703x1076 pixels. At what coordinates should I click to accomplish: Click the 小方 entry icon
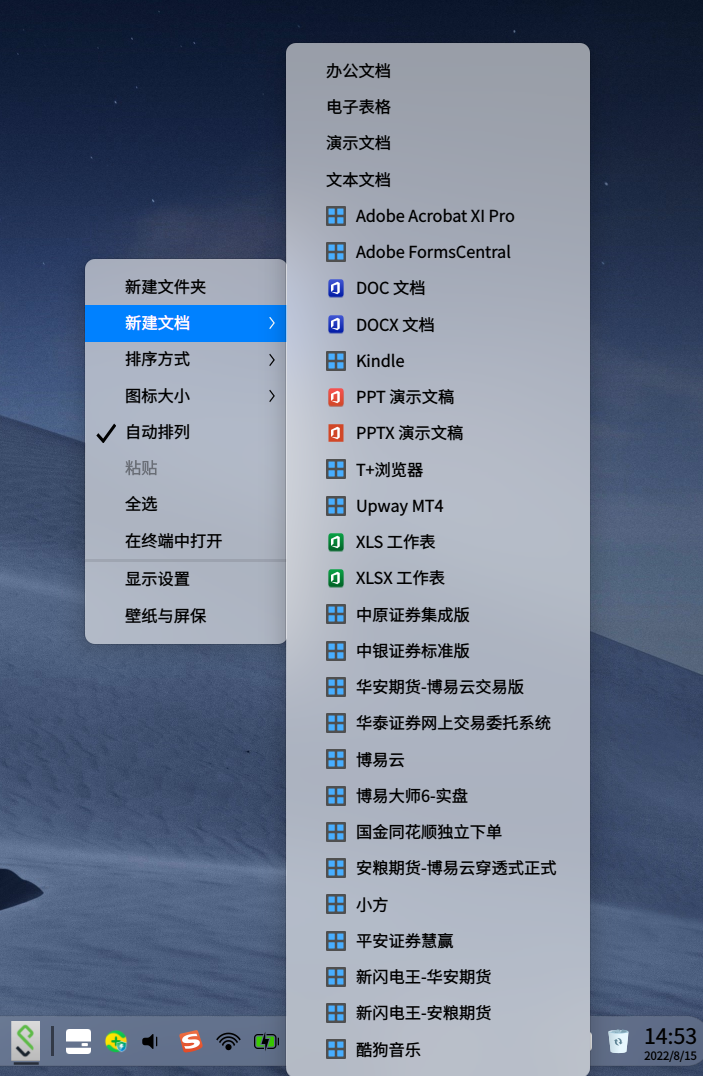[x=336, y=904]
